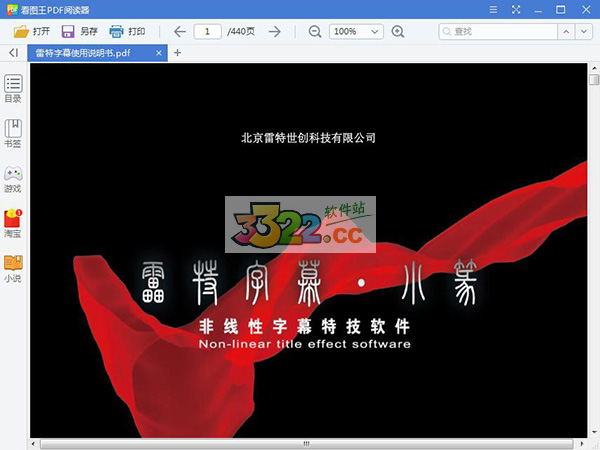Click the horizontal scrollbar right arrow
This screenshot has width=600, height=450.
582,444
